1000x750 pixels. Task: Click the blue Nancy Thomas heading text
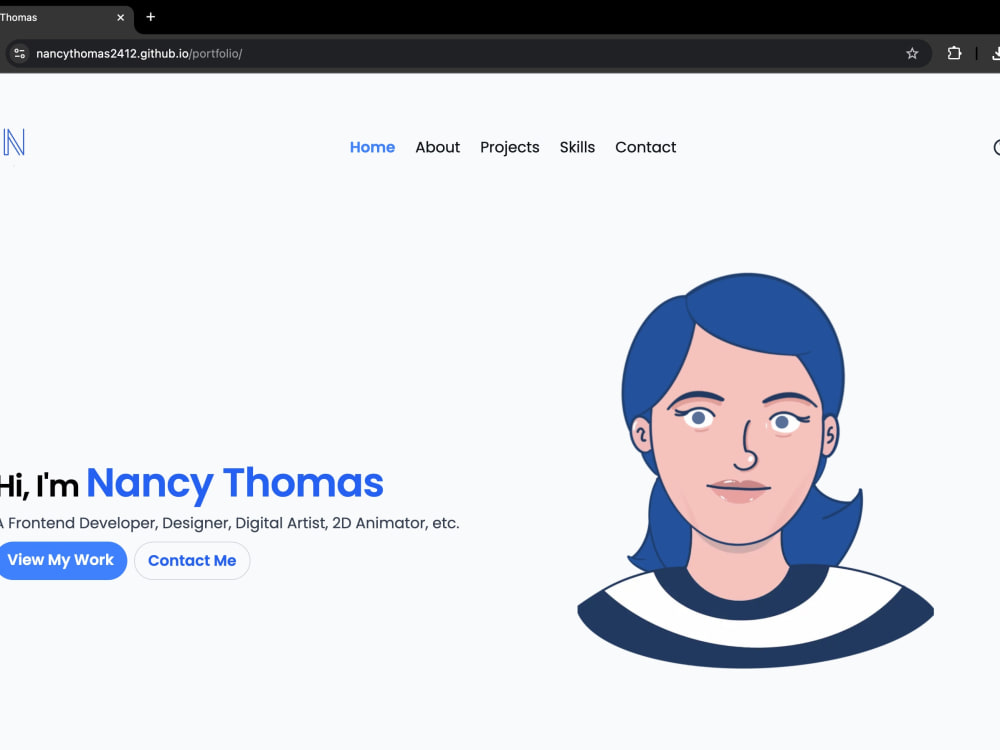click(235, 483)
